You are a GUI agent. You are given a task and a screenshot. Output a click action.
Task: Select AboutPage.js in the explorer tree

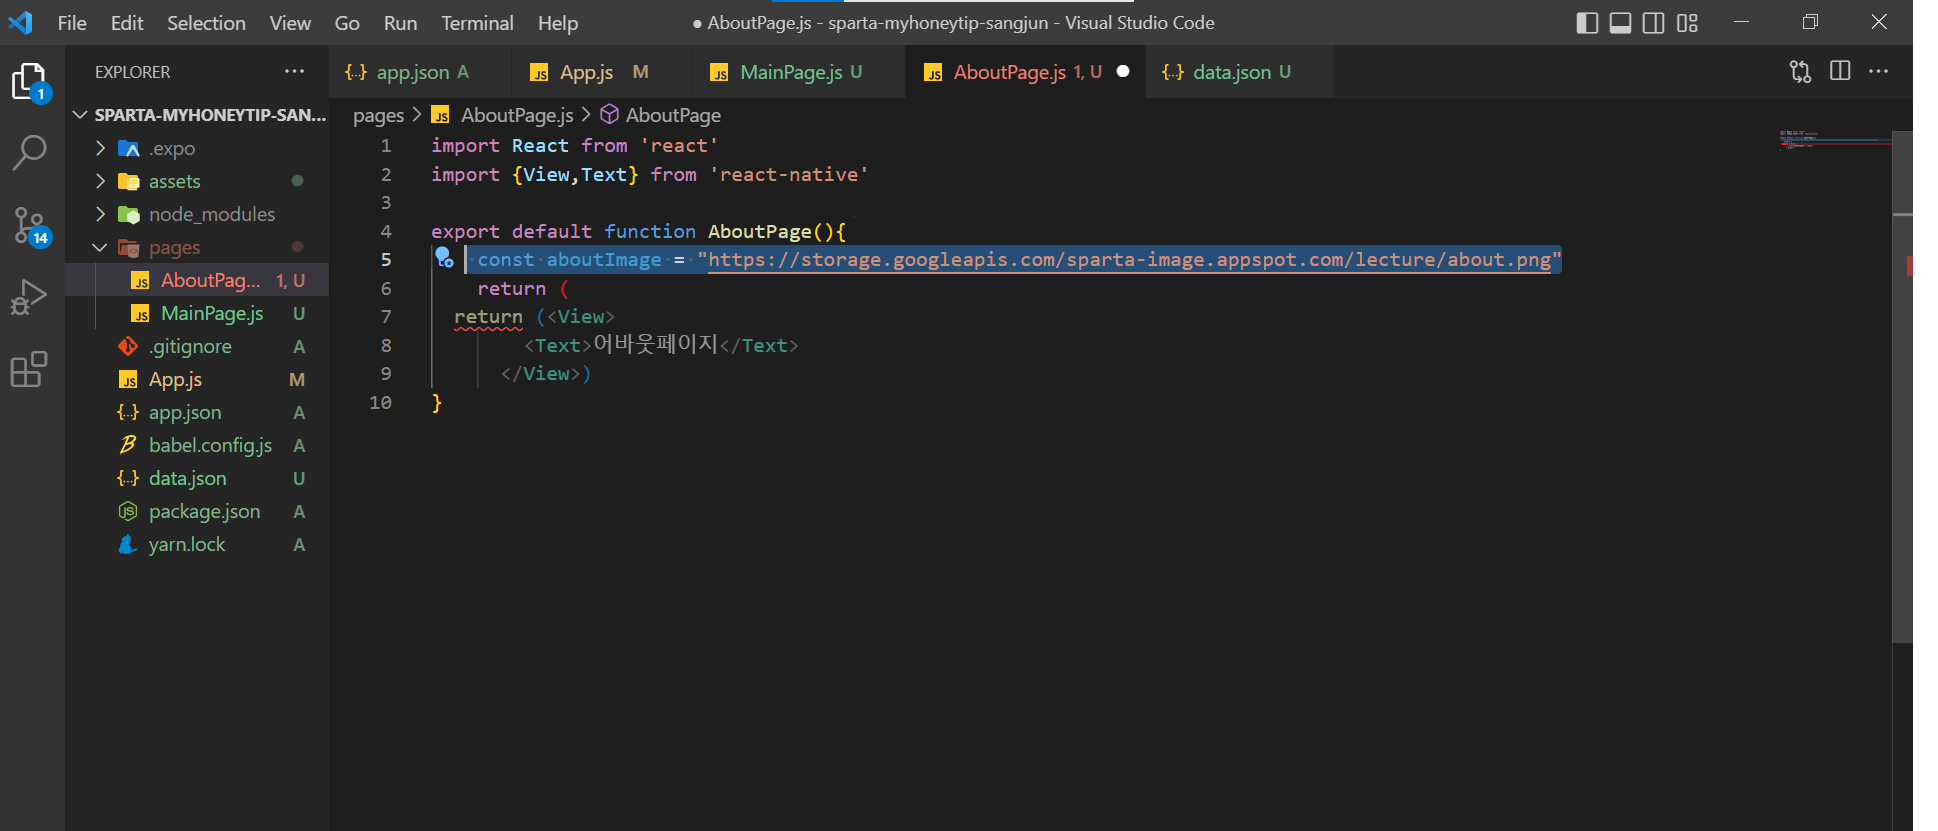tap(197, 280)
